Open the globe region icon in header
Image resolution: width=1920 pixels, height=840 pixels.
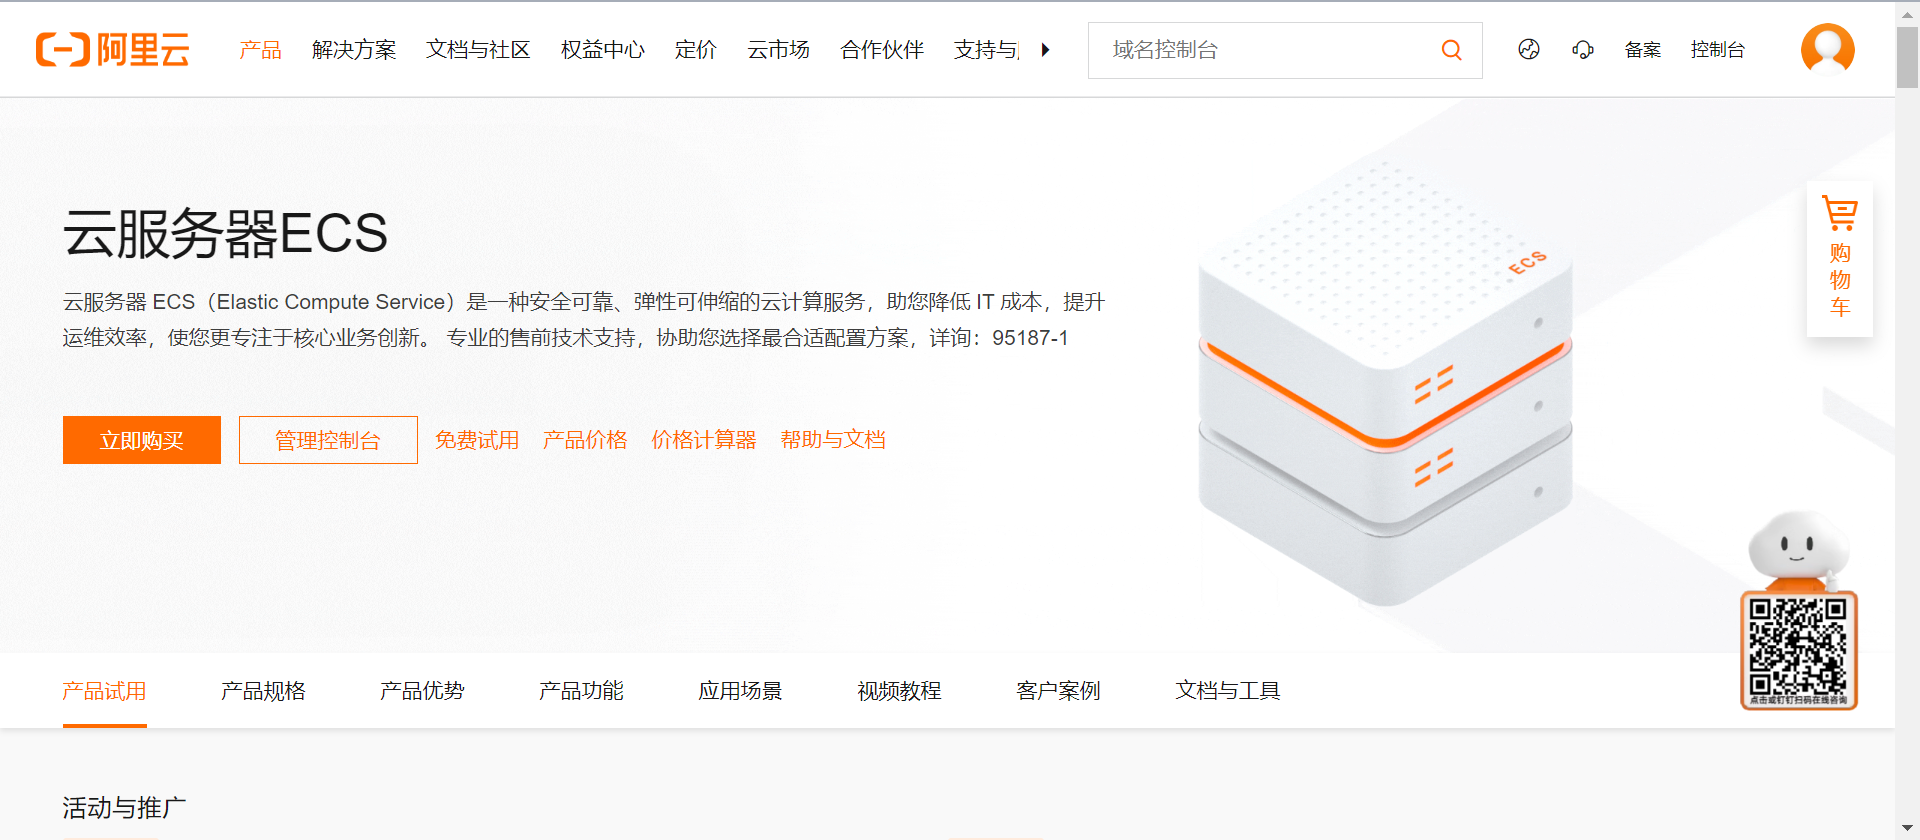[x=1529, y=49]
